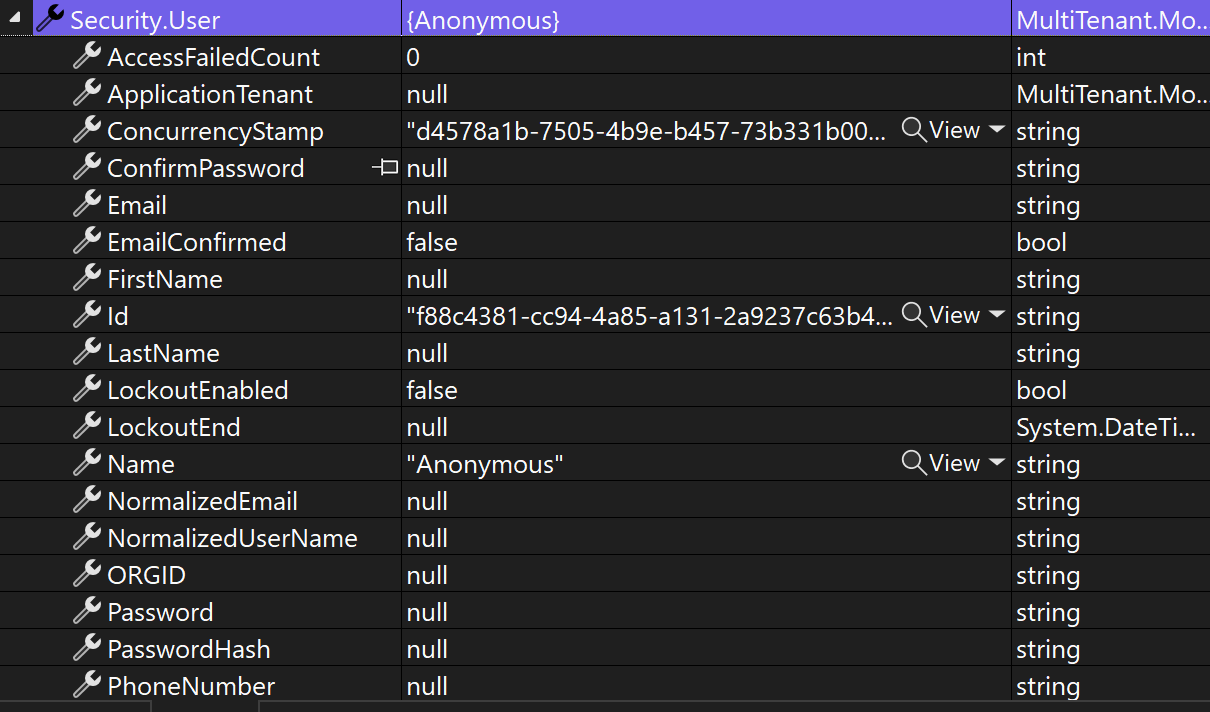
Task: Click the wrench icon next to NormalizedEmail
Action: click(x=88, y=500)
